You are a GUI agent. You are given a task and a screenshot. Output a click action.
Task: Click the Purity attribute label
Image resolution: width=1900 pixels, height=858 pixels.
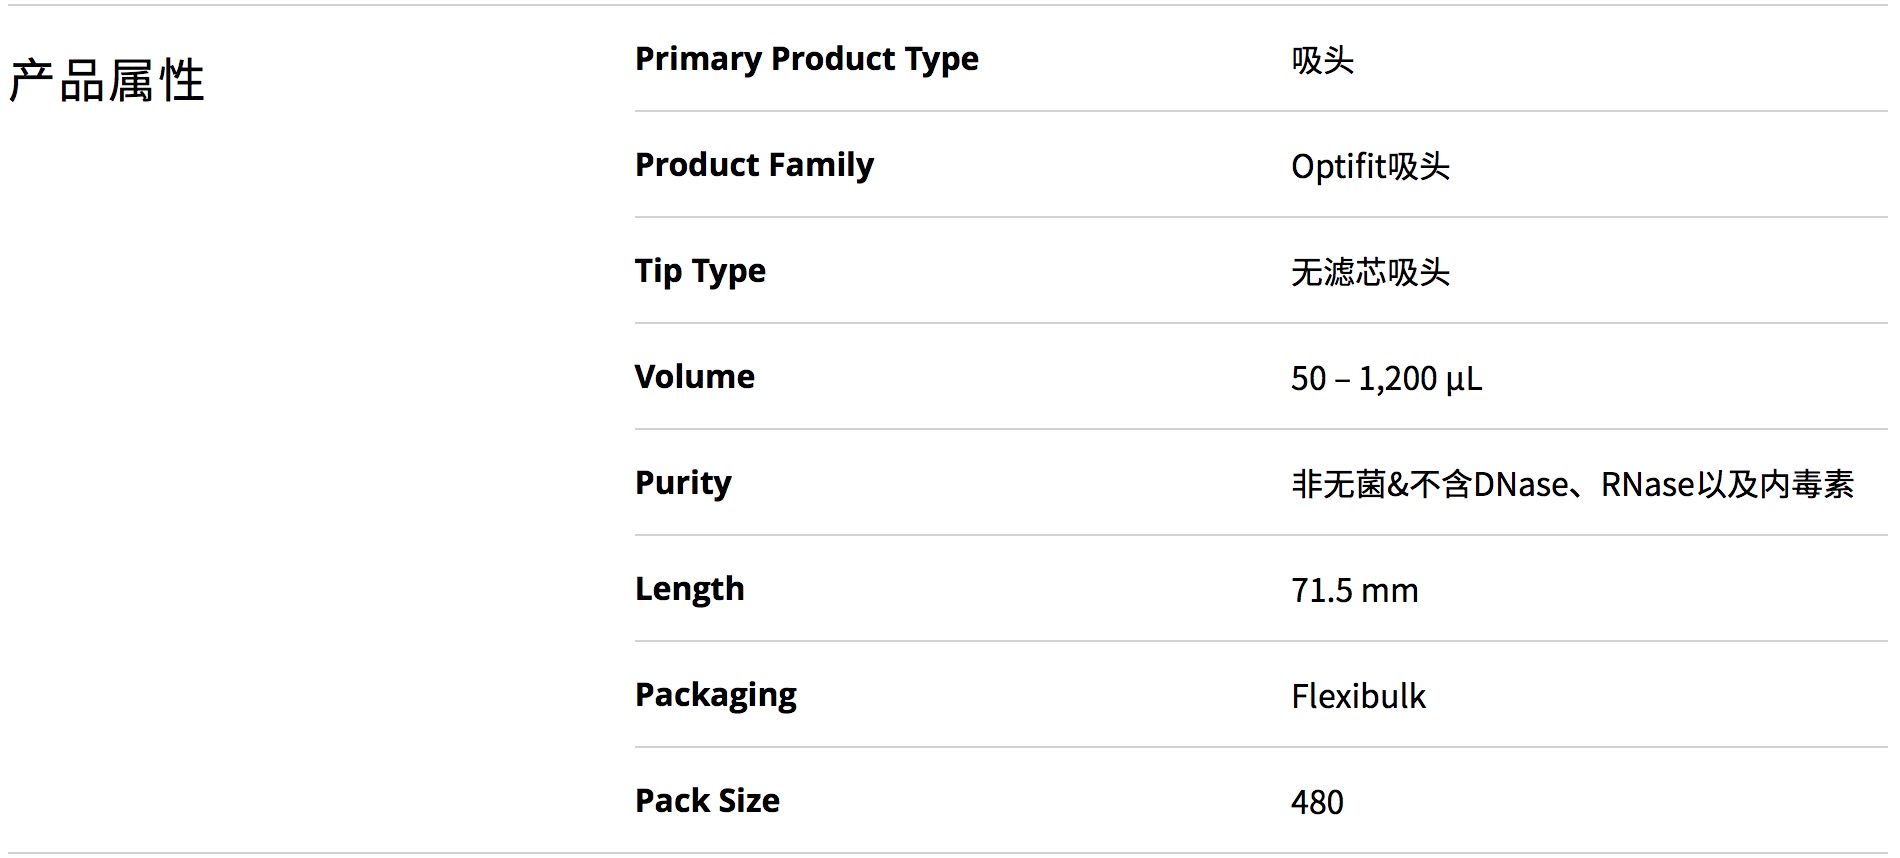[683, 483]
